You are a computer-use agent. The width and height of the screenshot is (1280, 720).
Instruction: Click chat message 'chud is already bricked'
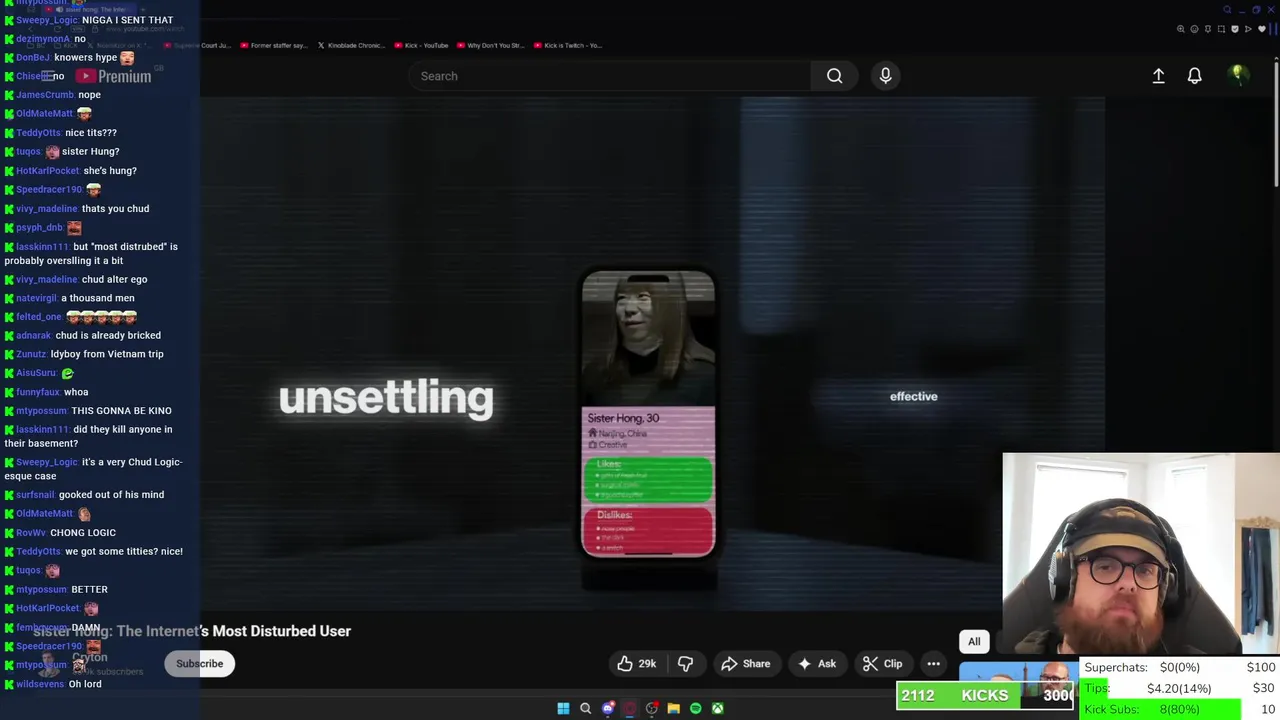coord(108,335)
